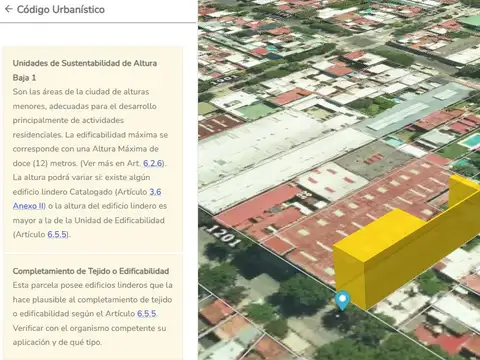Open the Artículo 6.5.5 link in the first card

pos(57,234)
